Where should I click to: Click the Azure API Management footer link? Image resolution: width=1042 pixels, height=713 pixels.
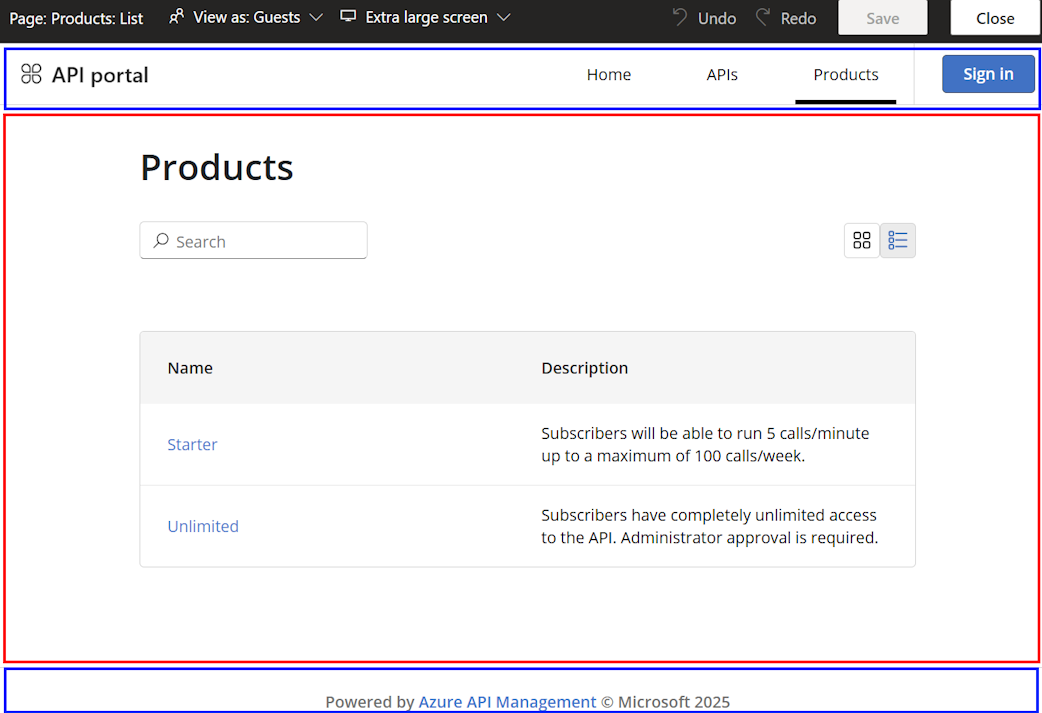pos(506,701)
